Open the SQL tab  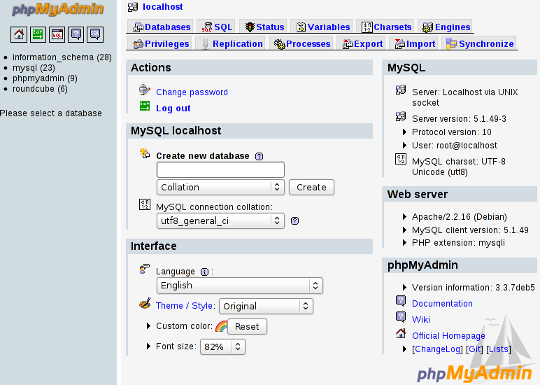pyautogui.click(x=217, y=27)
